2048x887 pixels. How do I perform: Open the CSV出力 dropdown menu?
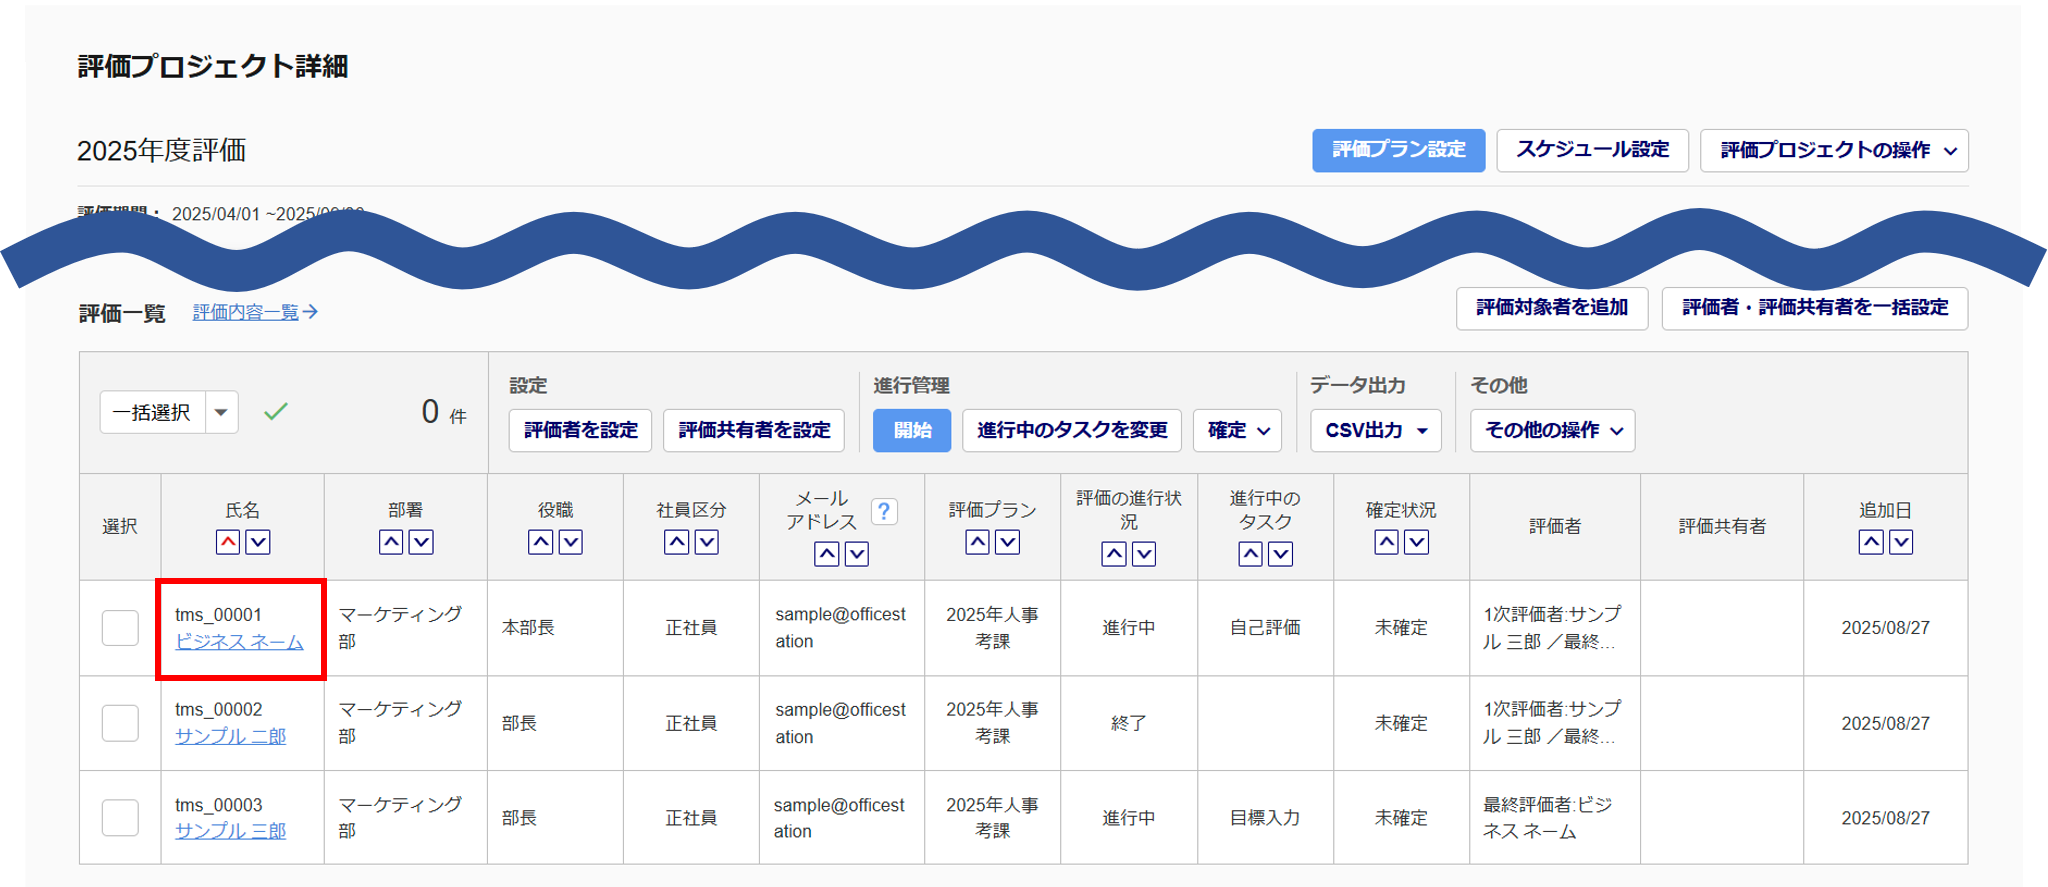[x=1375, y=431]
